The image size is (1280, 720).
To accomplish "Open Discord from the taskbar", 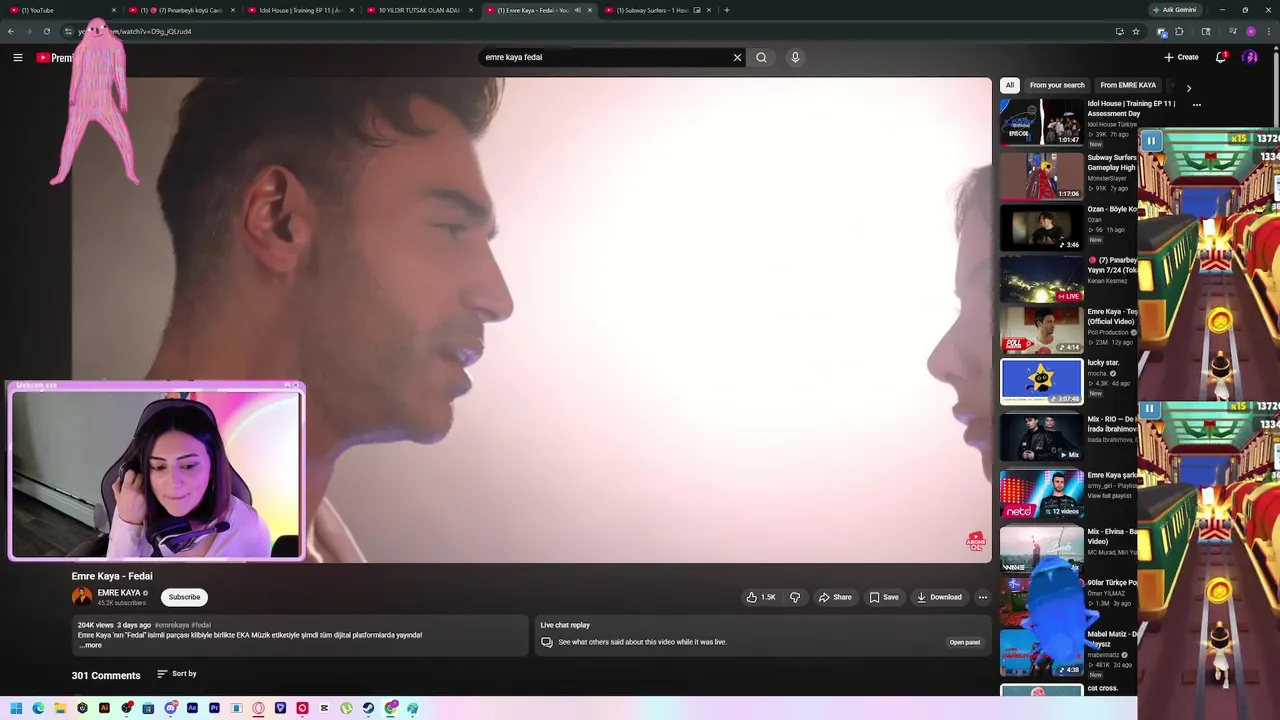I will coord(170,708).
